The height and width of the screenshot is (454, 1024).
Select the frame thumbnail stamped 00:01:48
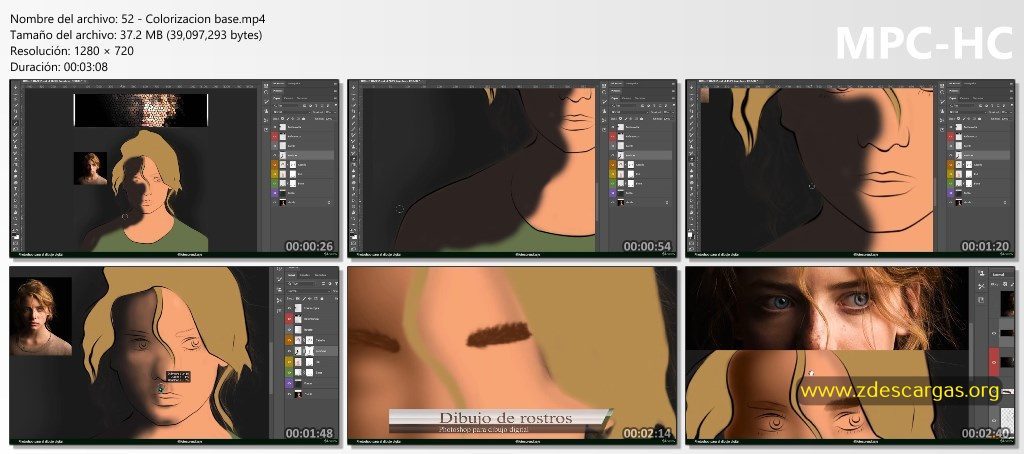click(174, 355)
